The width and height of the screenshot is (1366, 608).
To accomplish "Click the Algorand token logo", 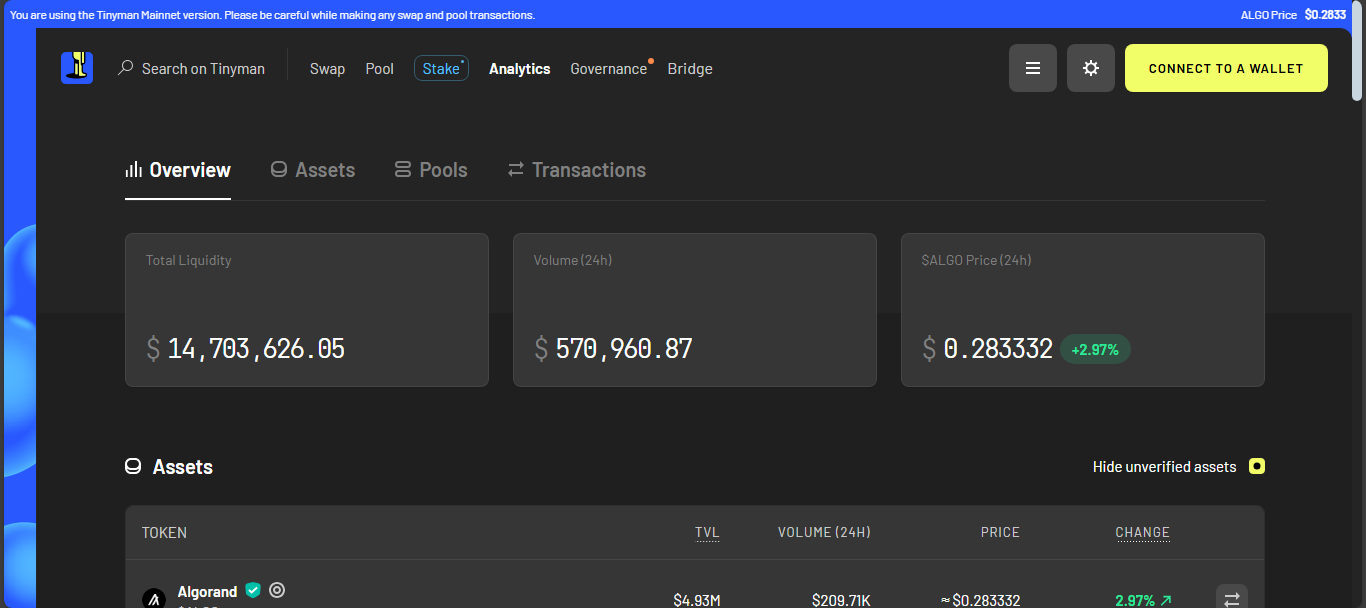I will pyautogui.click(x=154, y=599).
